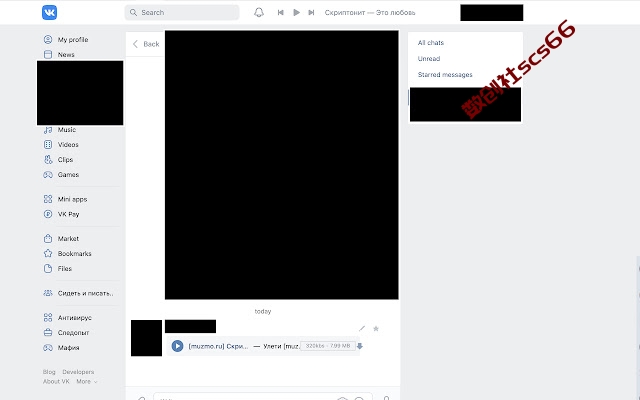The height and width of the screenshot is (400, 640).
Task: Click the Следопыт app icon
Action: (48, 333)
